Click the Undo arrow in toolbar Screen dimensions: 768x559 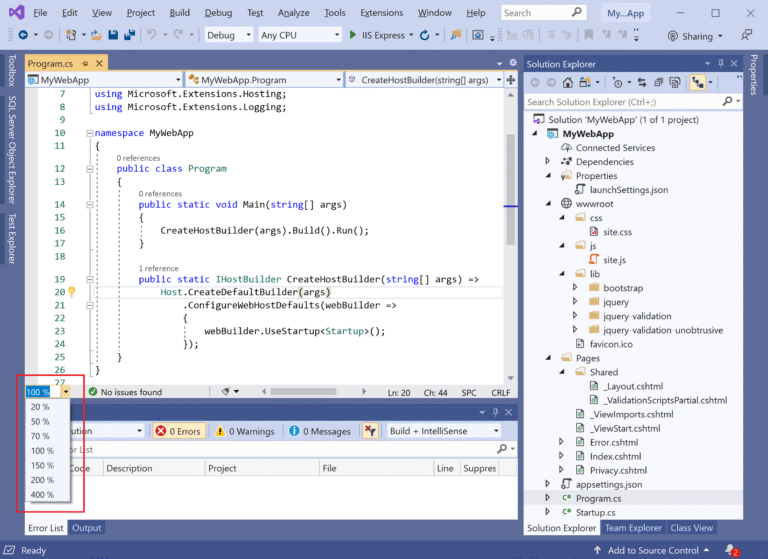tap(151, 35)
